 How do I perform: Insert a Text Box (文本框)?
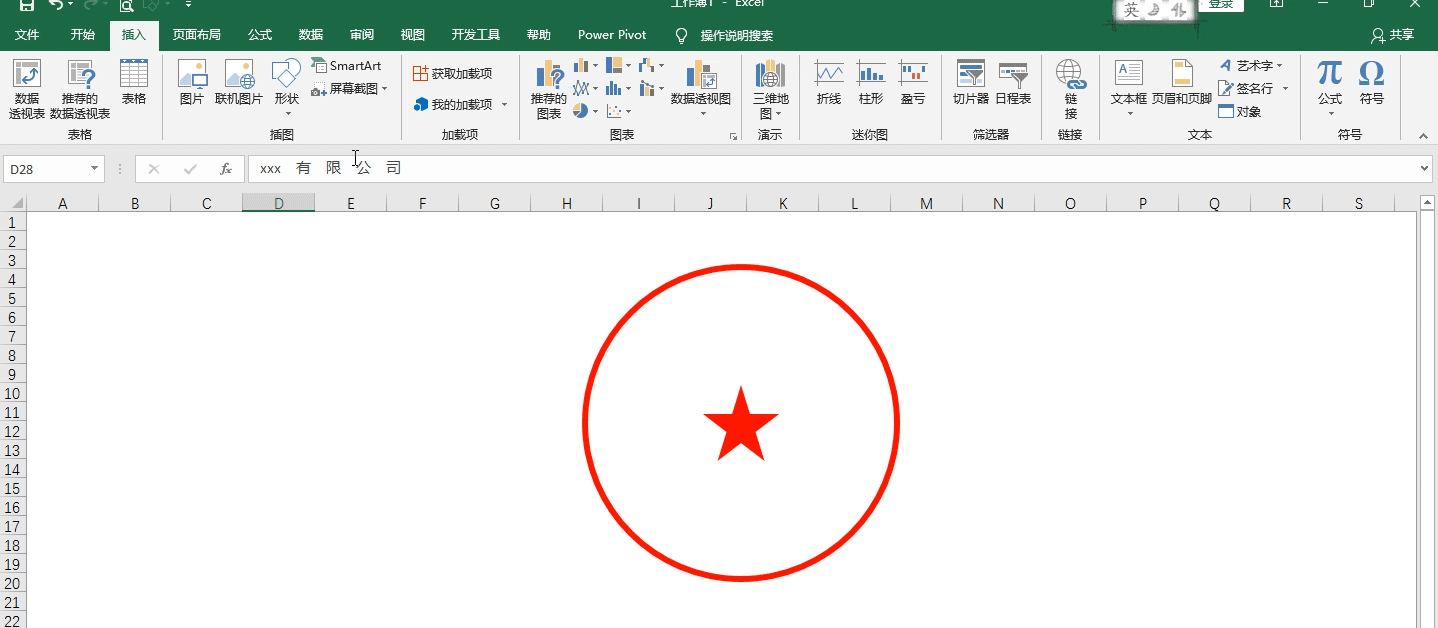[x=1129, y=89]
